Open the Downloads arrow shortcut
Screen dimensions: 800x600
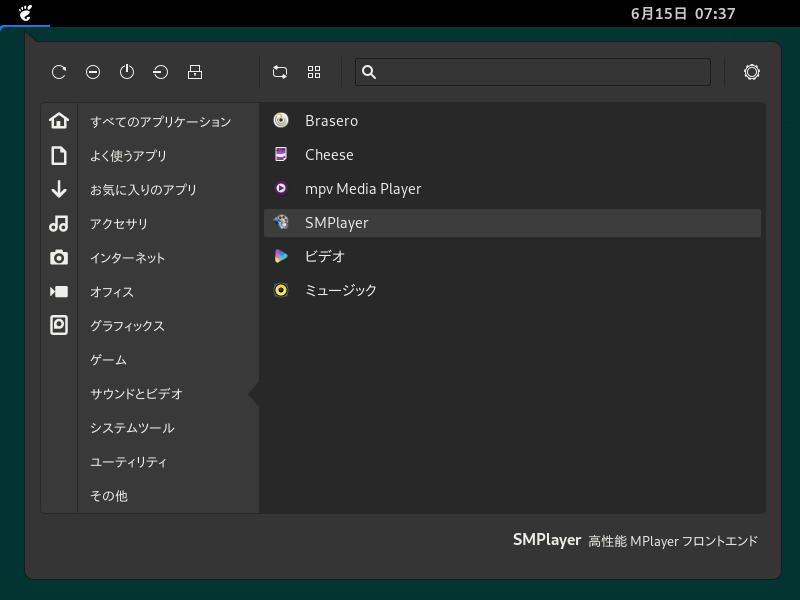pos(59,189)
